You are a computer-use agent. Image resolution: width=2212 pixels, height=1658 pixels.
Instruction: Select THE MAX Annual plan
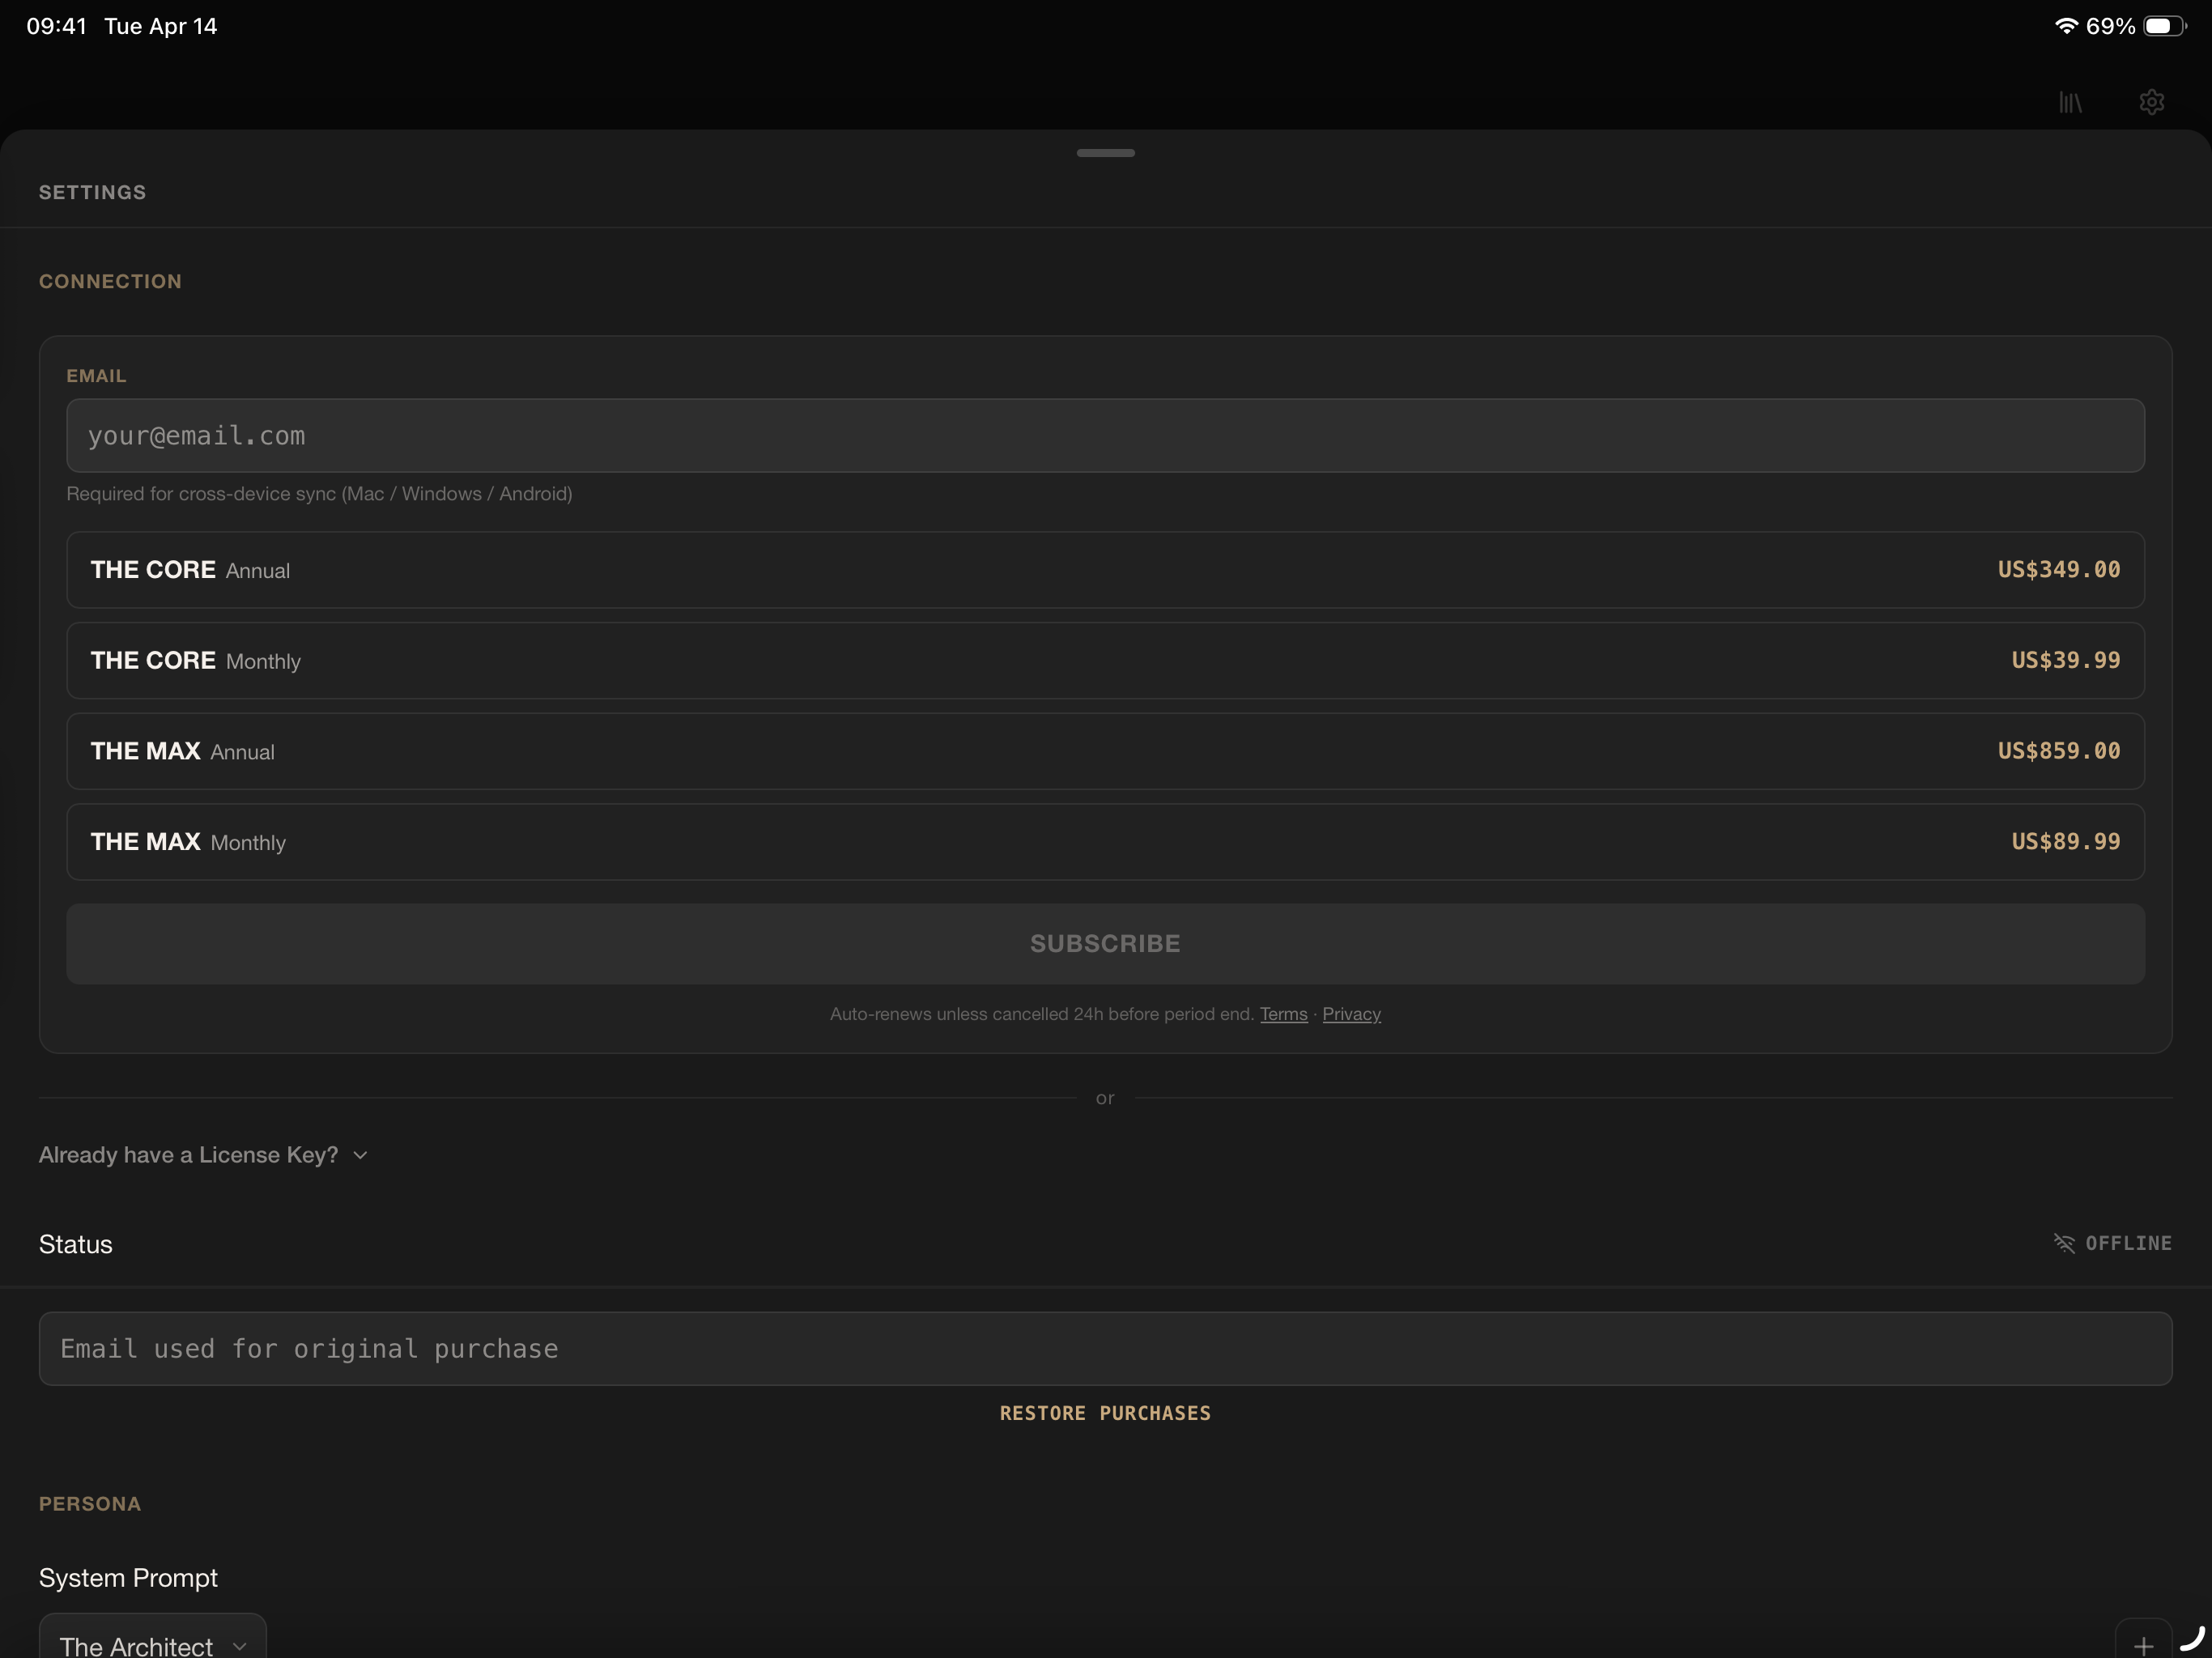point(1105,751)
